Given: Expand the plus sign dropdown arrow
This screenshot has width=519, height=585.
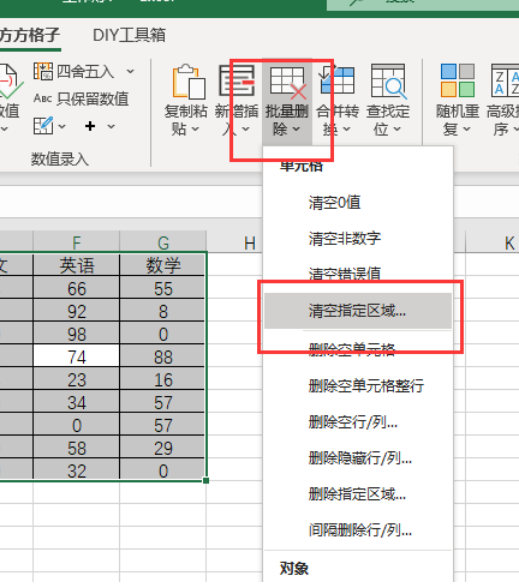Looking at the screenshot, I should [x=111, y=126].
